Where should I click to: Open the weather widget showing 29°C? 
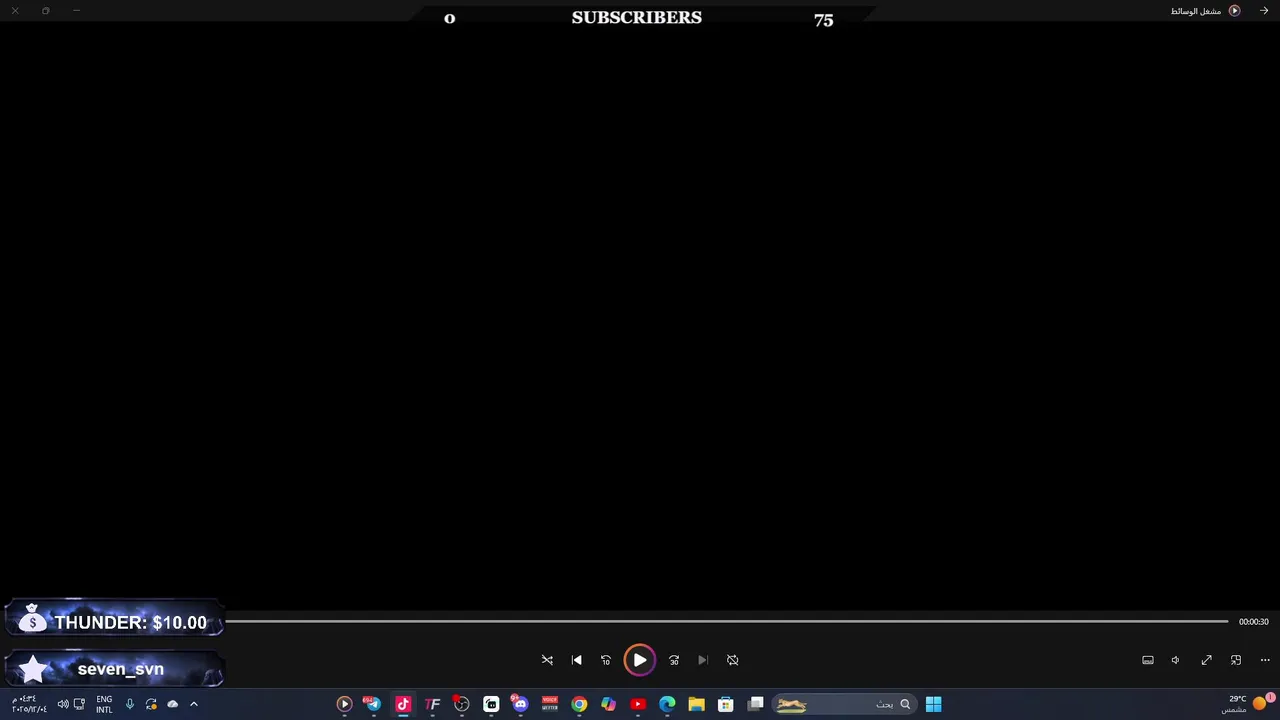point(1249,704)
